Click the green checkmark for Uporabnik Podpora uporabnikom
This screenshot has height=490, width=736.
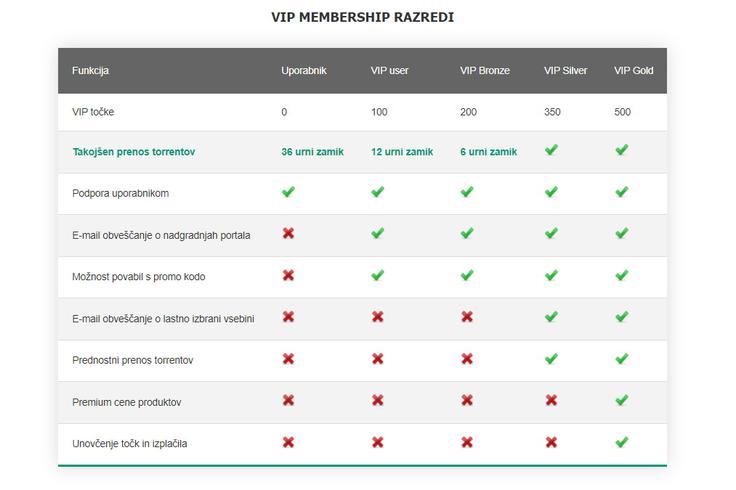pyautogui.click(x=288, y=192)
